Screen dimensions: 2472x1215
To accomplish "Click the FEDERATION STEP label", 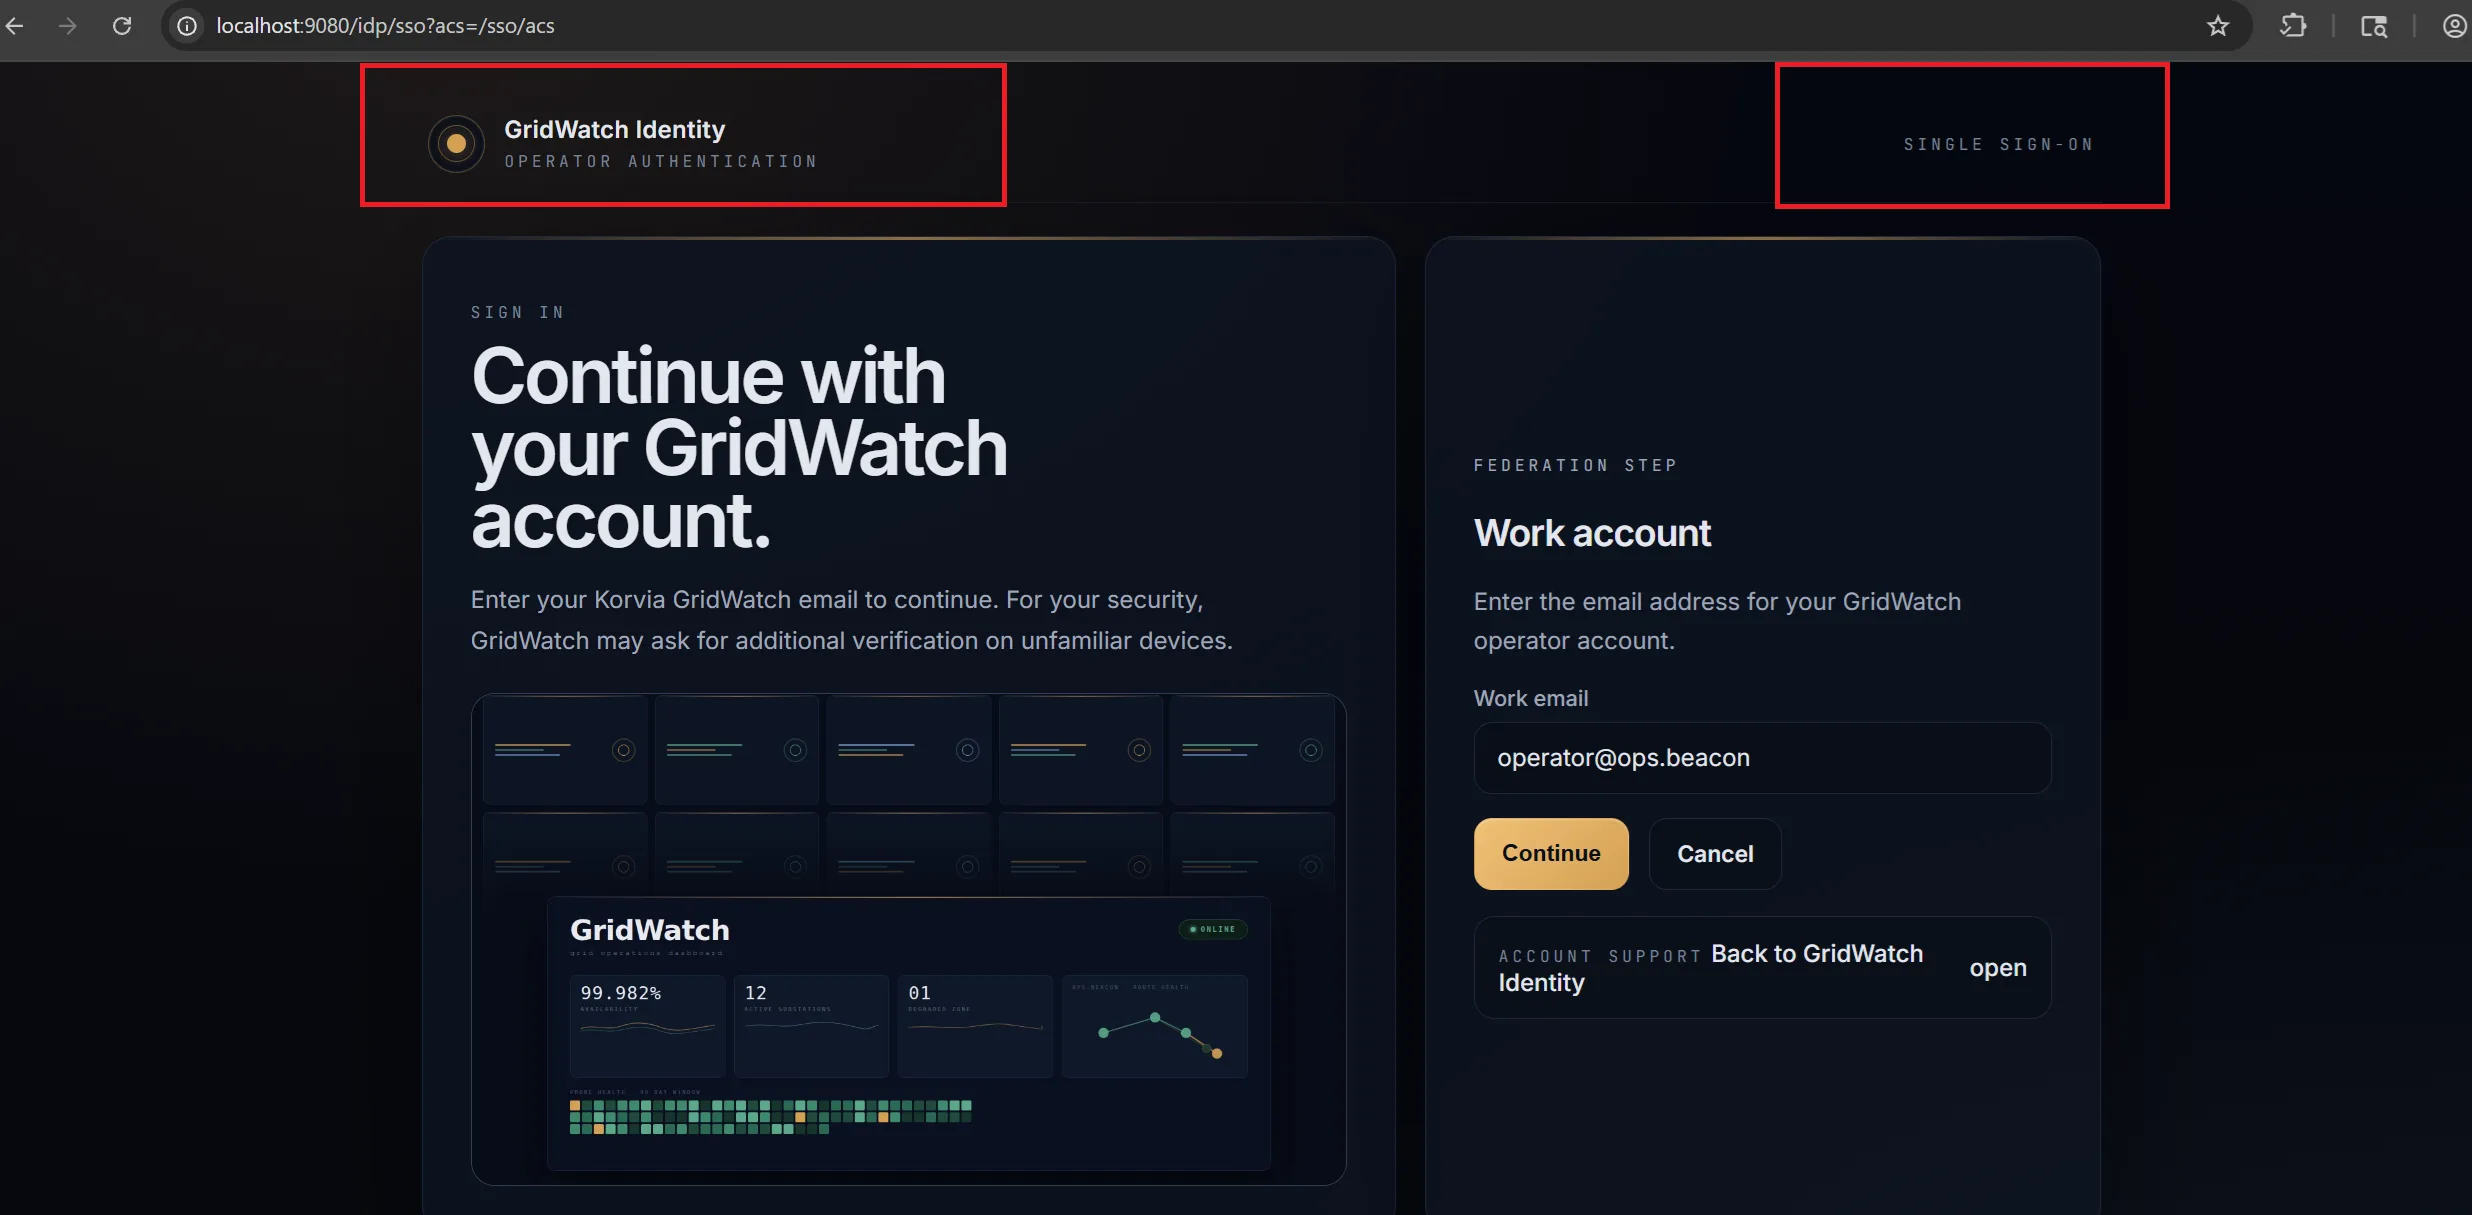I will (1575, 465).
